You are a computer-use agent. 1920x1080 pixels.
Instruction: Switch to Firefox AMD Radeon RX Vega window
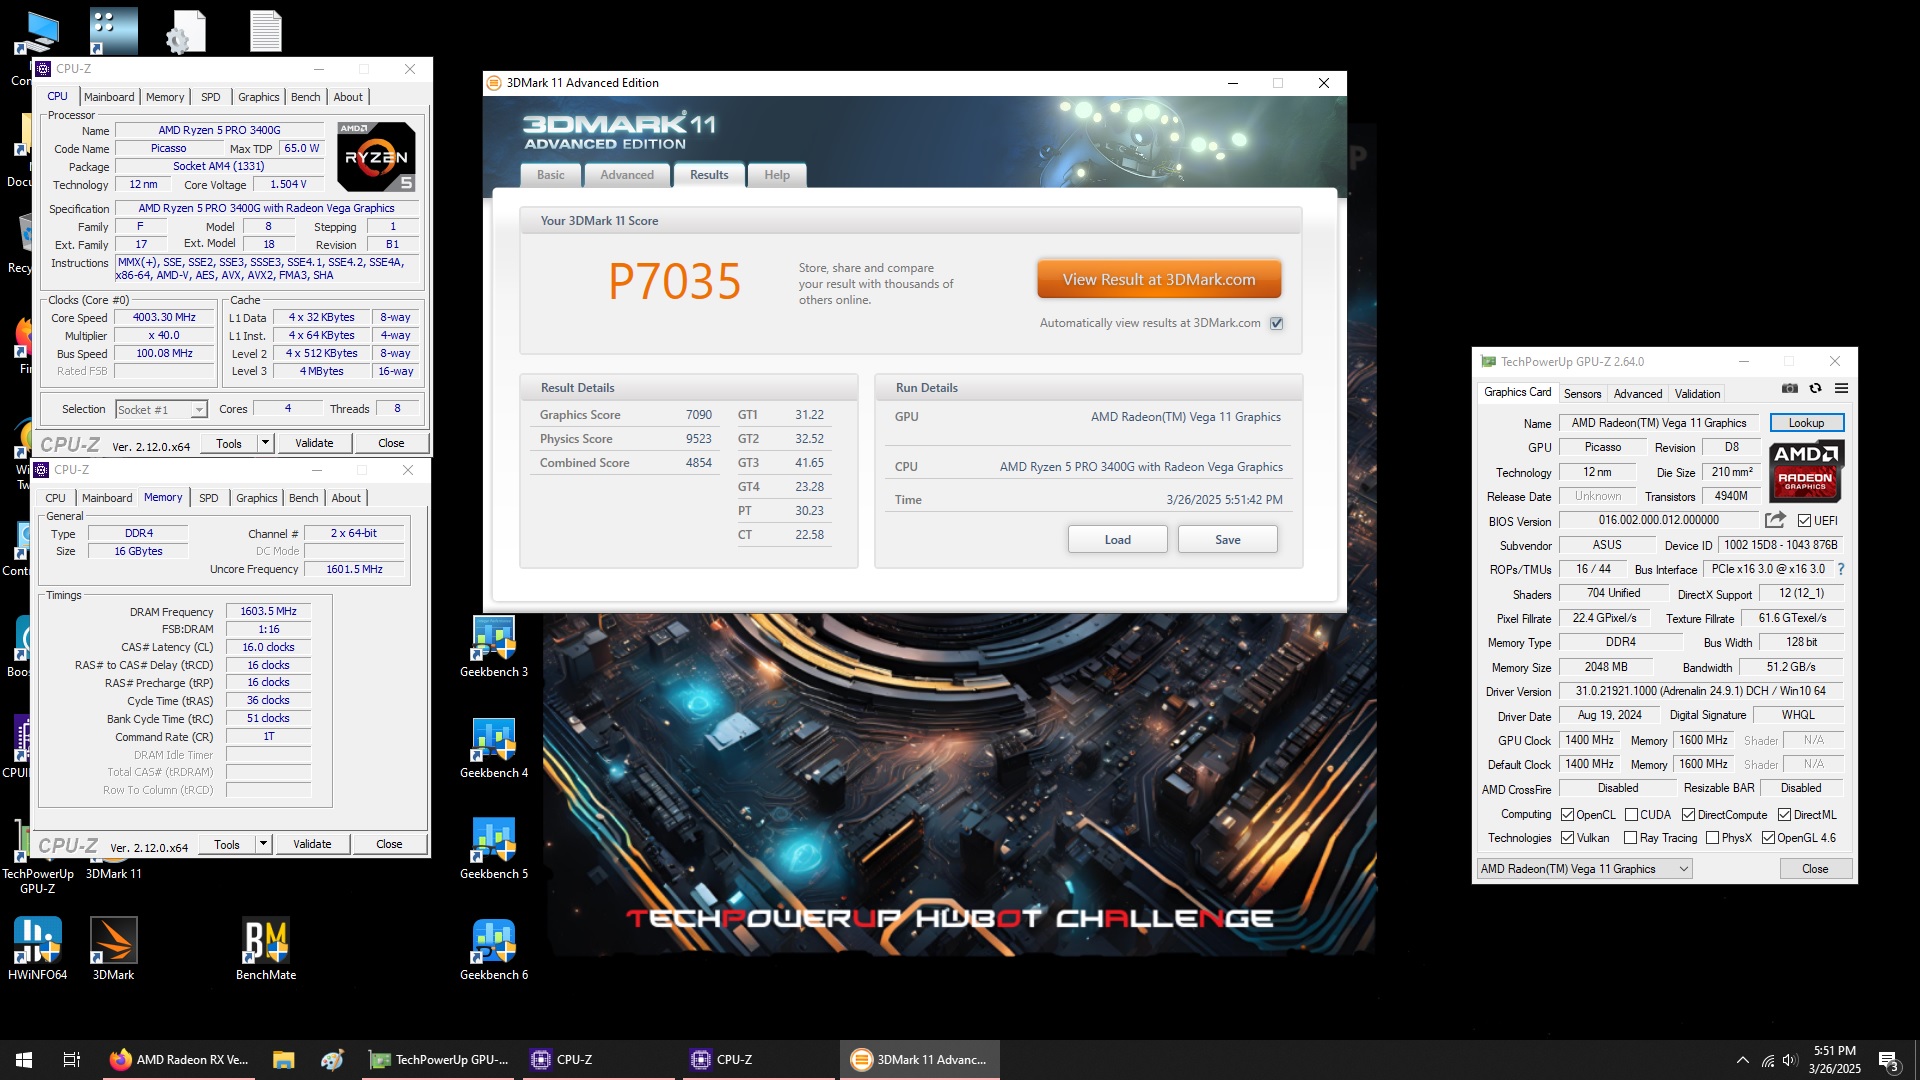tap(180, 1060)
